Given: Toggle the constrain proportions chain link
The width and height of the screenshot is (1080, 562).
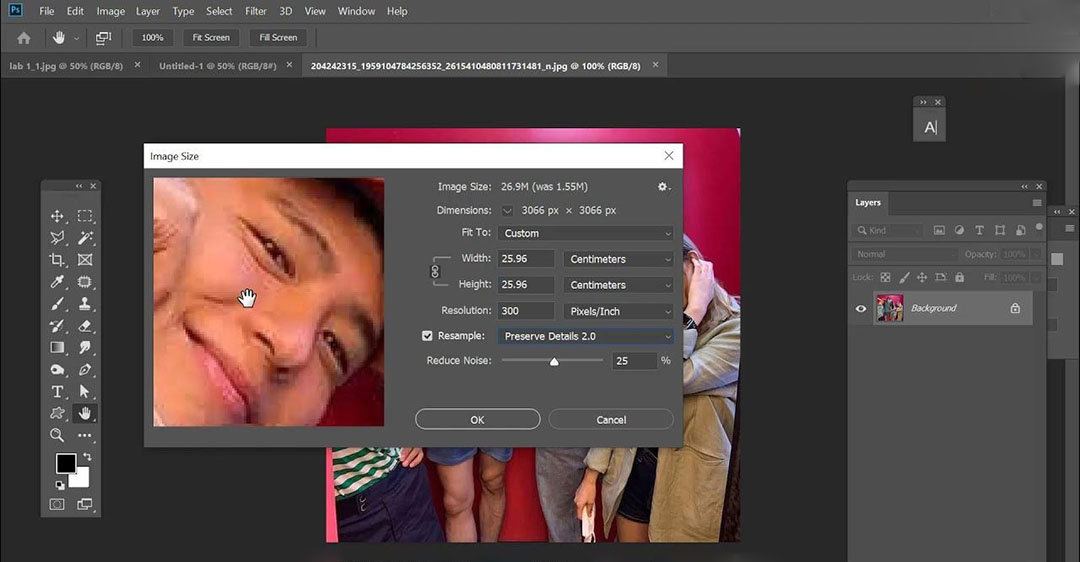Looking at the screenshot, I should pos(435,271).
